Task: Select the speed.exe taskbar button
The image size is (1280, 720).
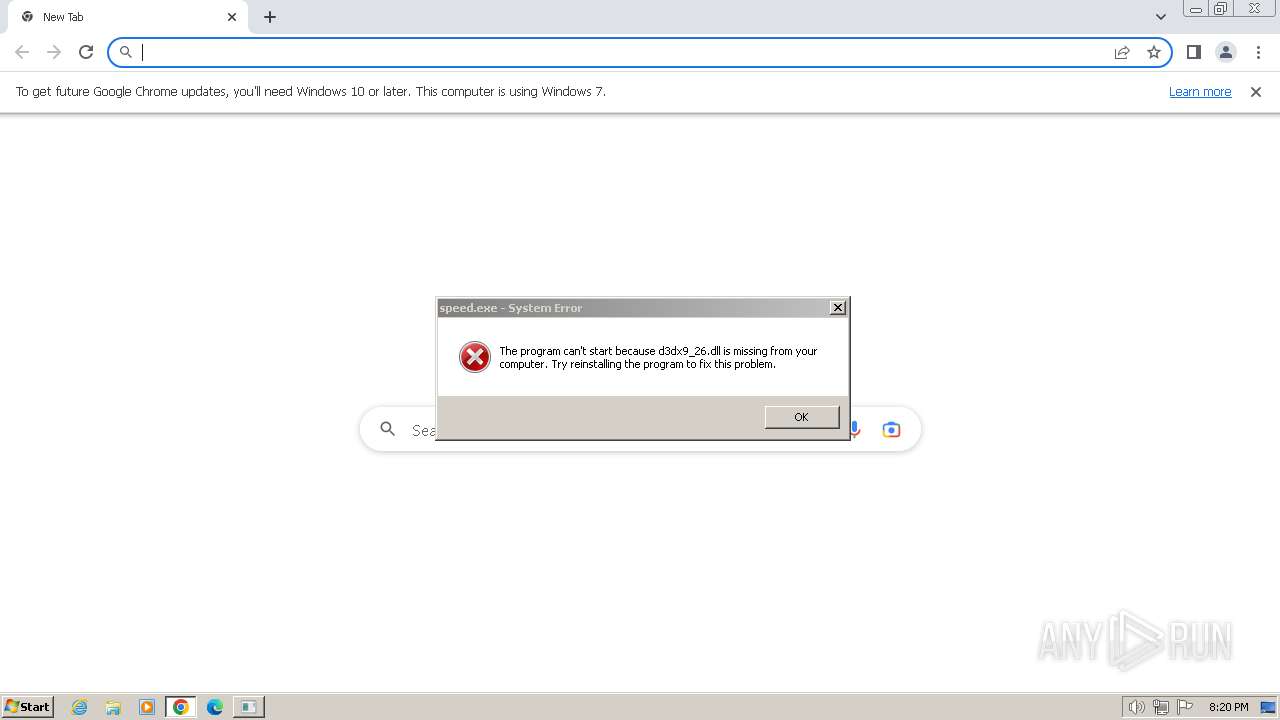Action: 248,707
